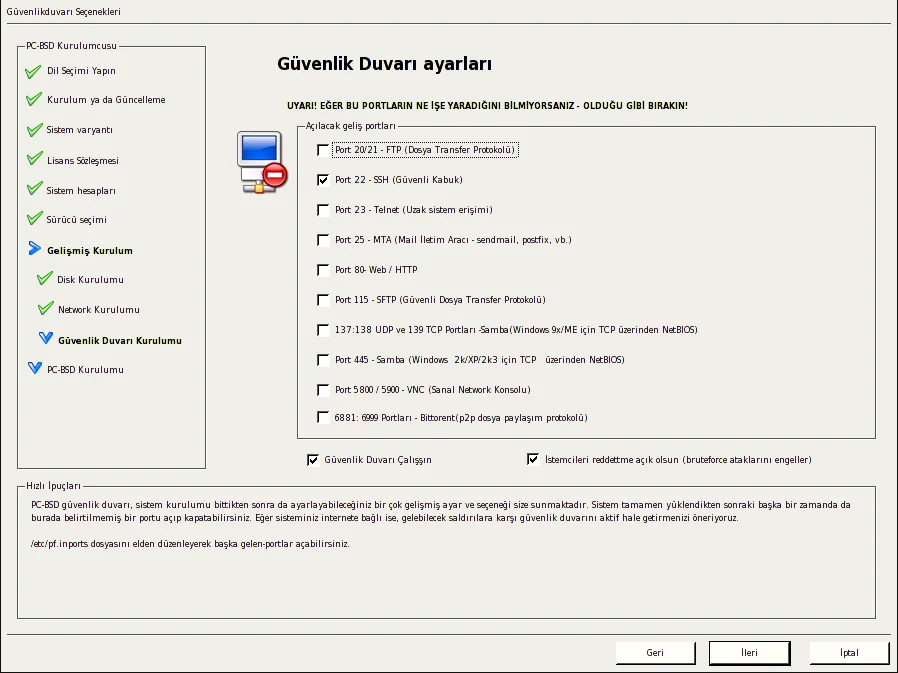Select Disk Kurulumu sub-step
898x673 pixels.
[x=90, y=280]
